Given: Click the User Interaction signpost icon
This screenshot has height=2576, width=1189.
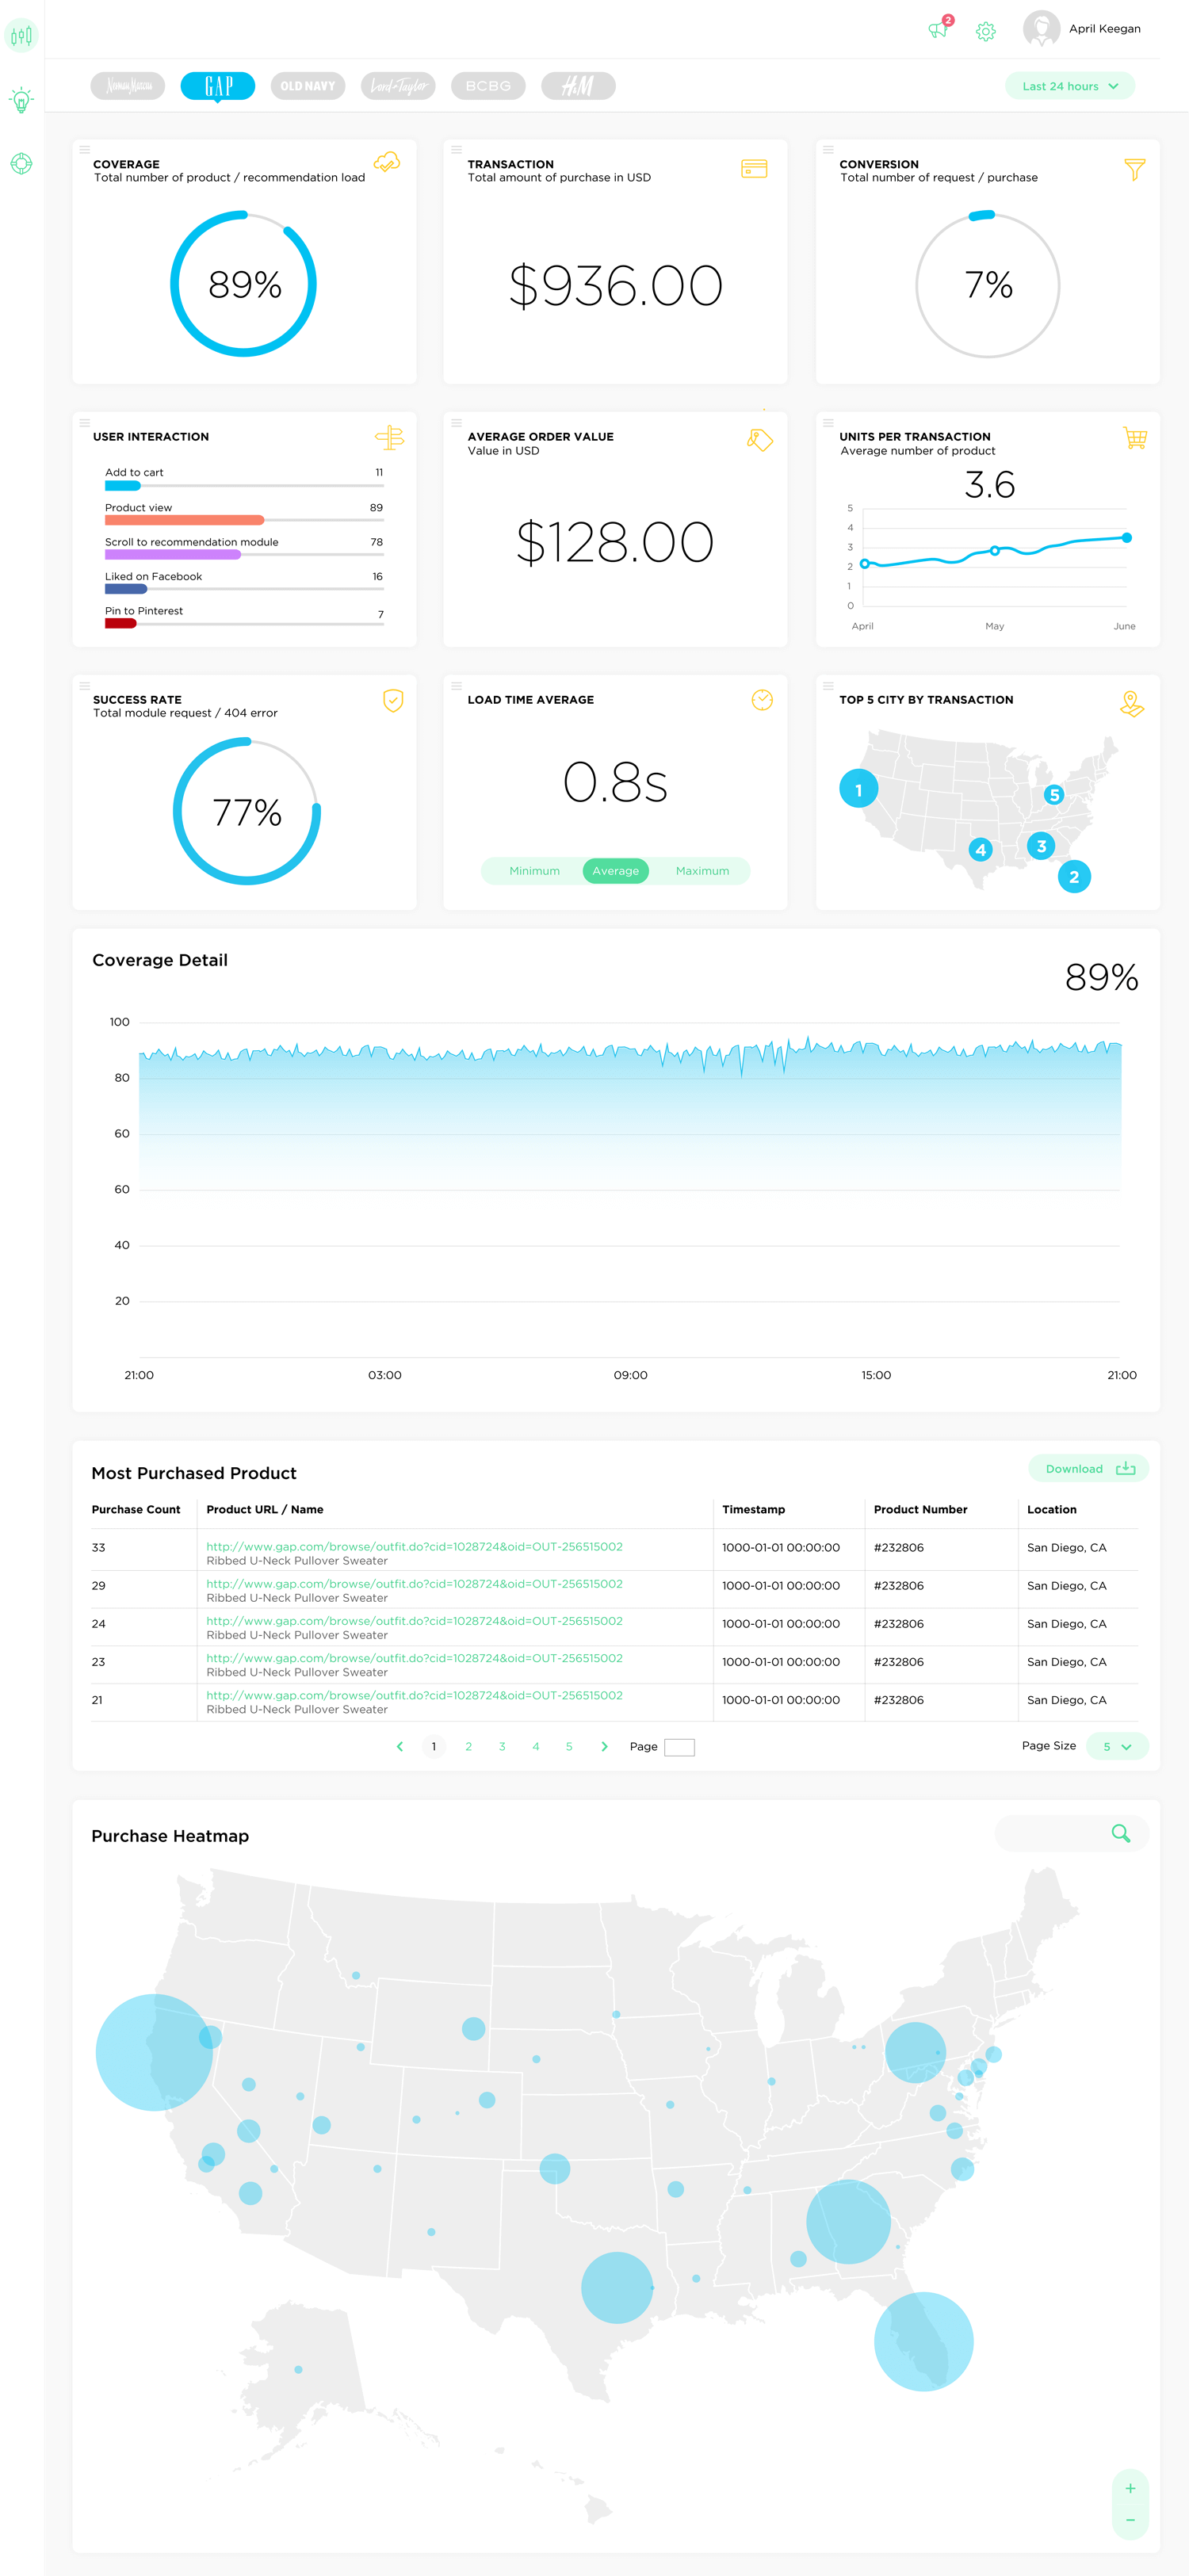Looking at the screenshot, I should (x=389, y=437).
